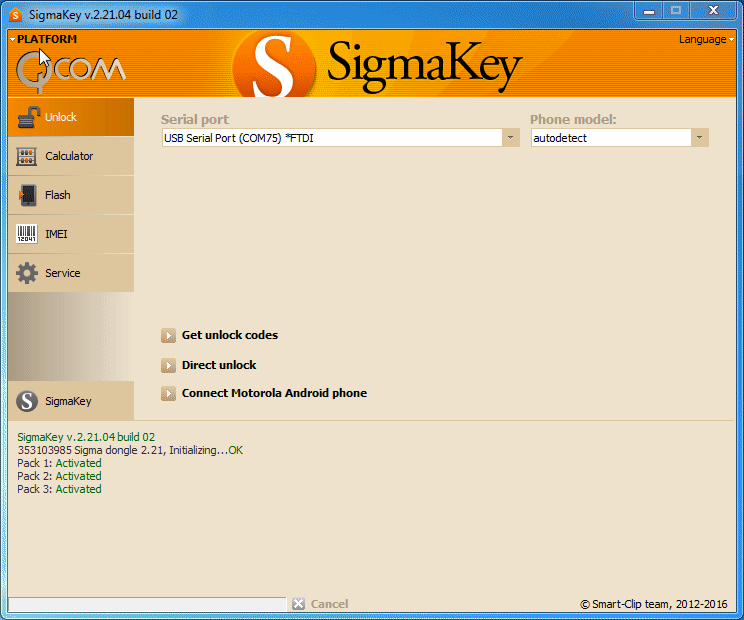Open the SigmaKey sidebar tab
Viewport: 744px width, 620px height.
click(71, 401)
